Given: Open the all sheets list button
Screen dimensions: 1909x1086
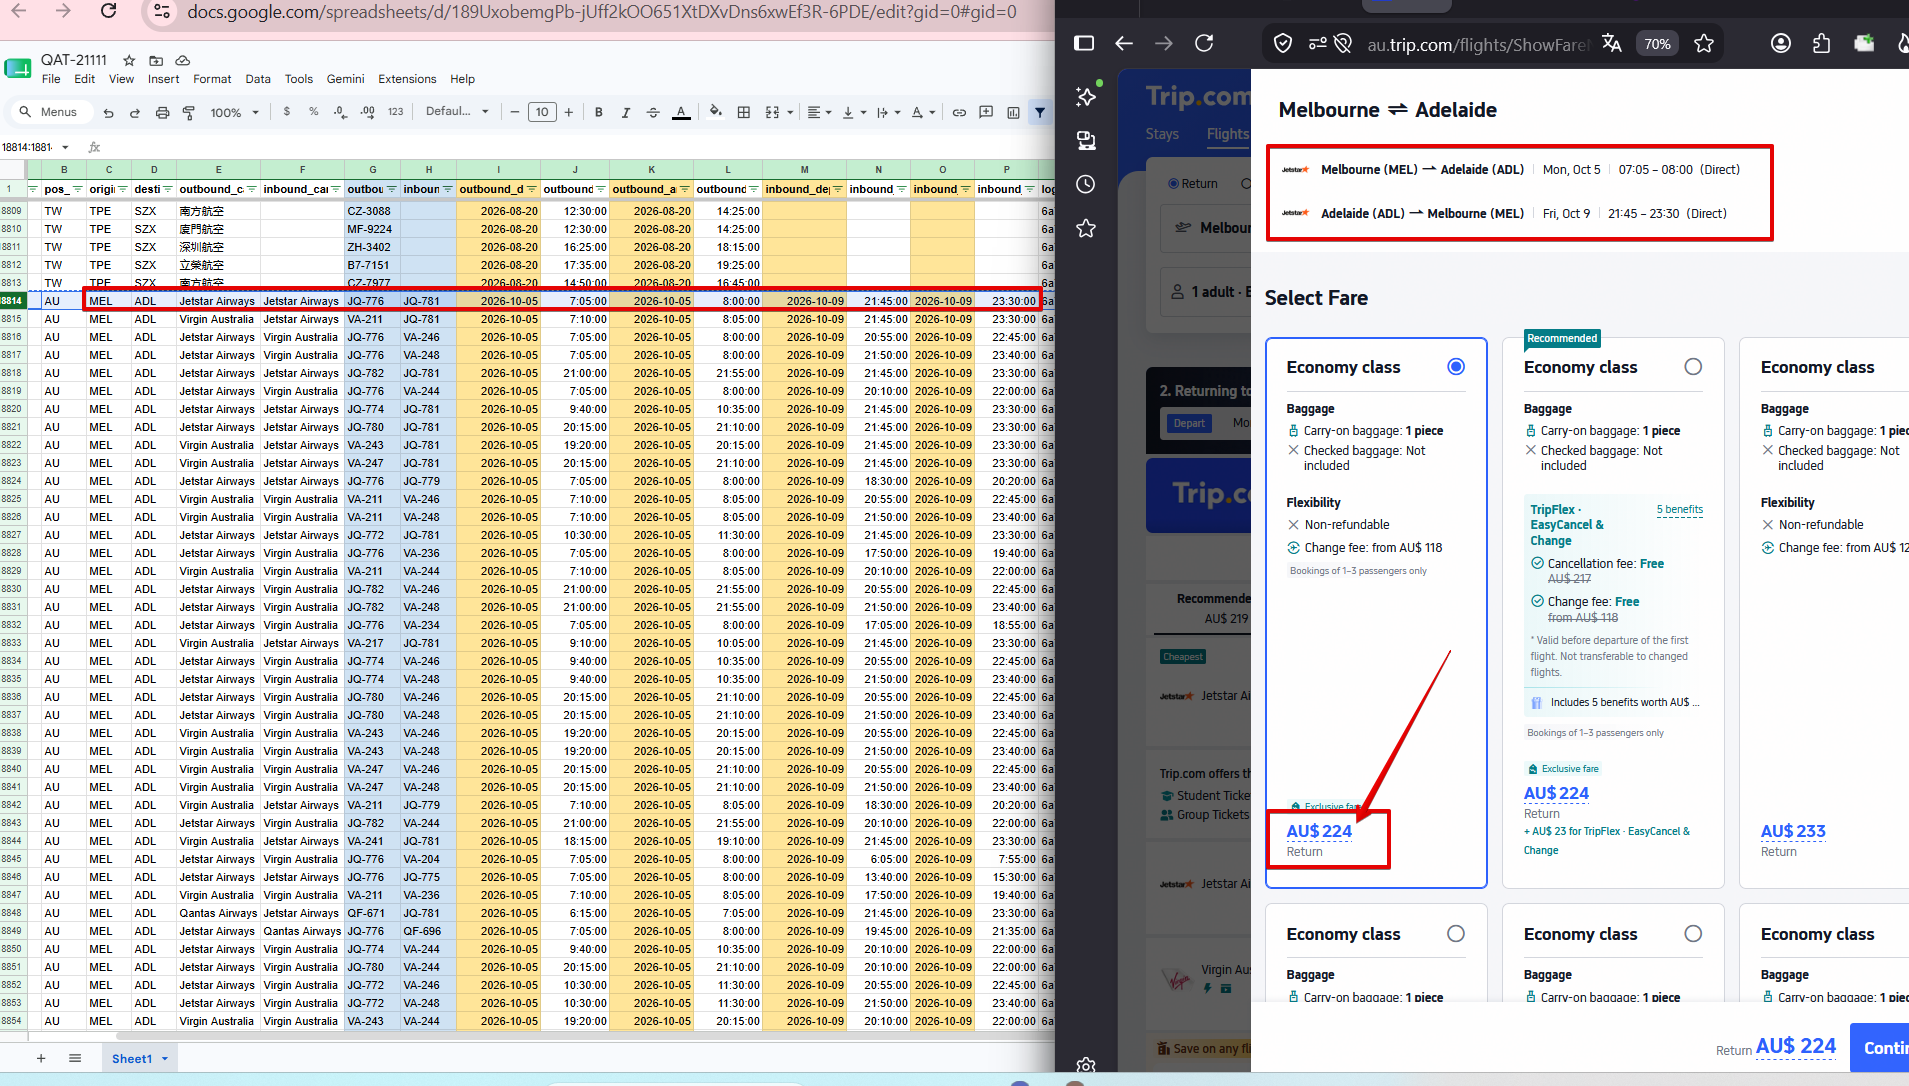Looking at the screenshot, I should pos(75,1058).
